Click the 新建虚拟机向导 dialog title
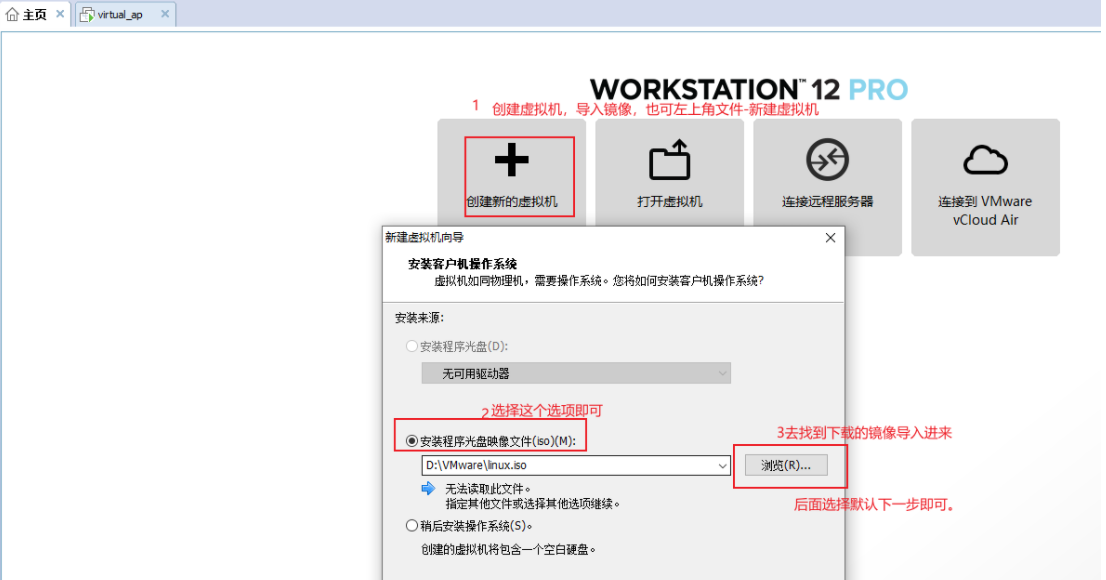The image size is (1106, 580). (425, 238)
